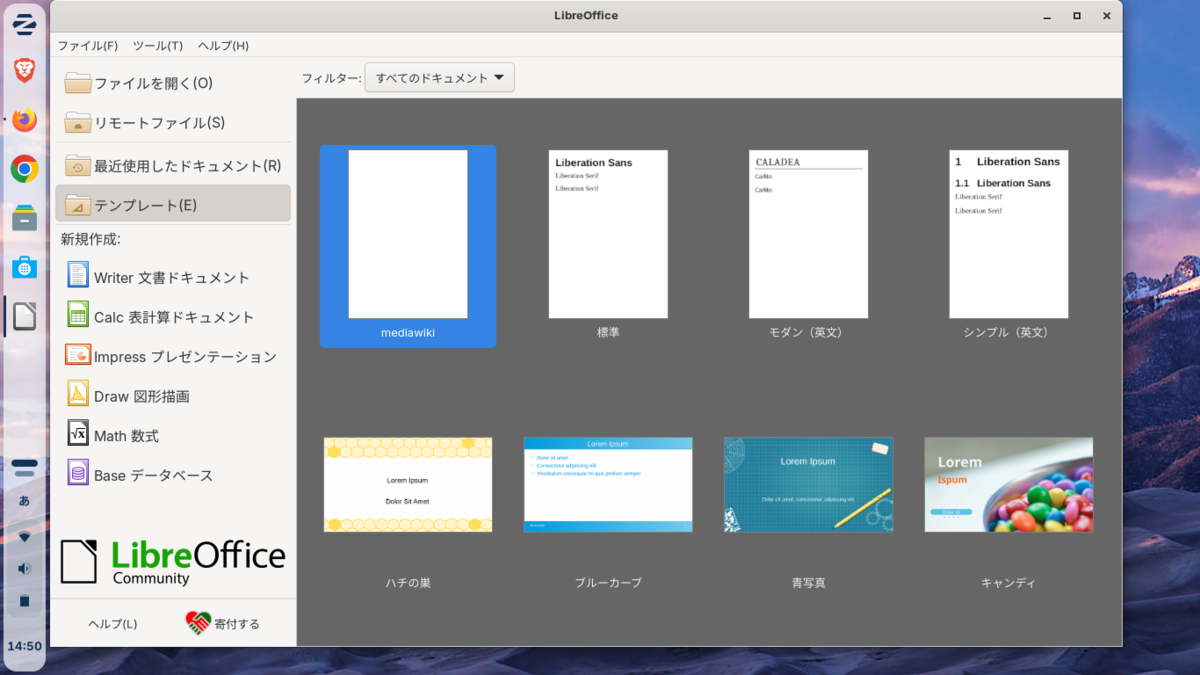Launch Brave browser from the dock

click(x=25, y=70)
